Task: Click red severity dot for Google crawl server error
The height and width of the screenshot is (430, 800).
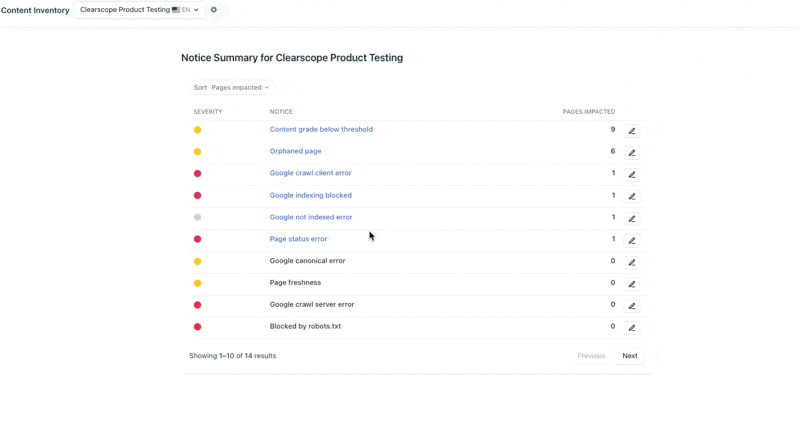Action: tap(197, 305)
